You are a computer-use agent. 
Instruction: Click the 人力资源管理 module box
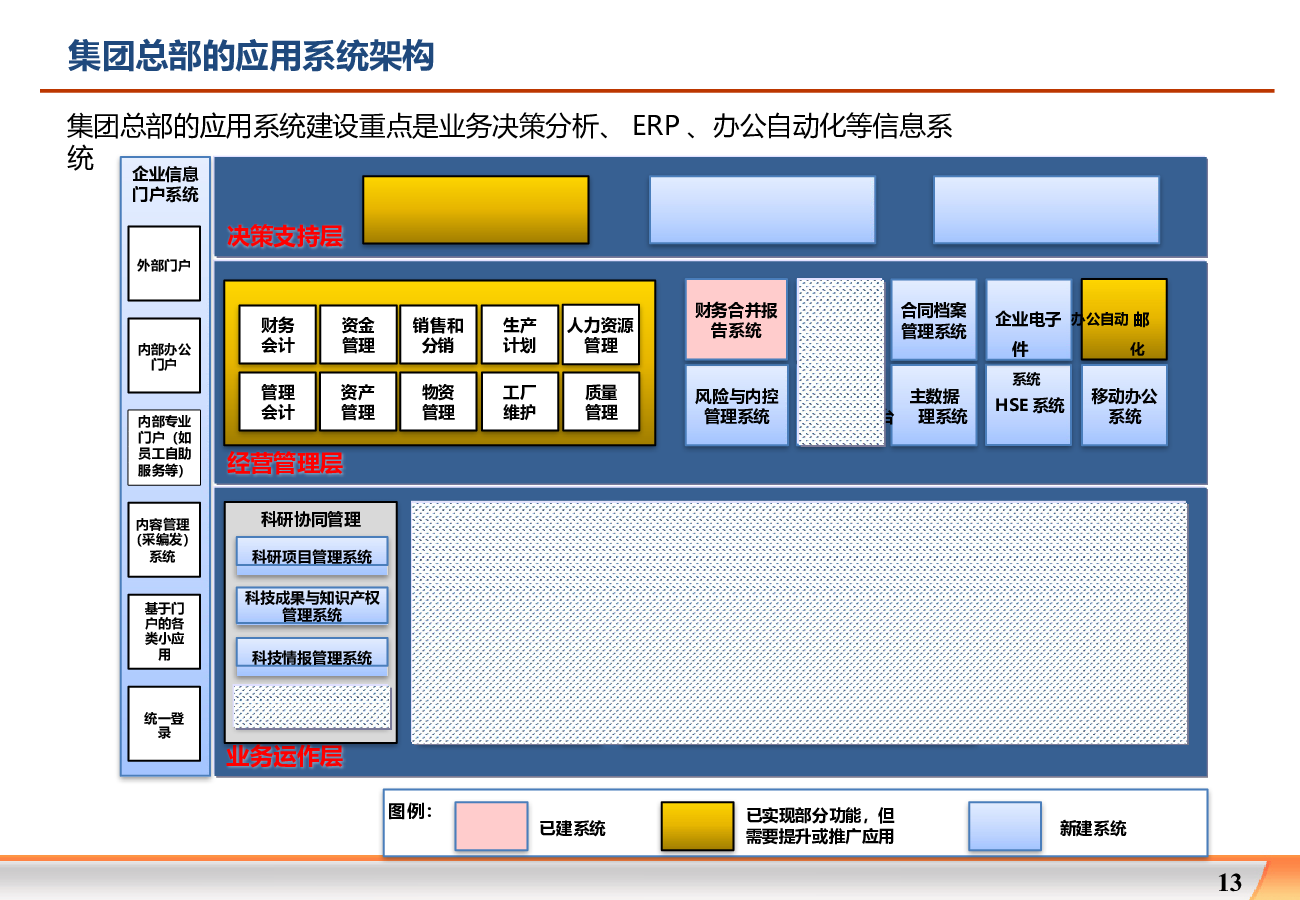601,335
